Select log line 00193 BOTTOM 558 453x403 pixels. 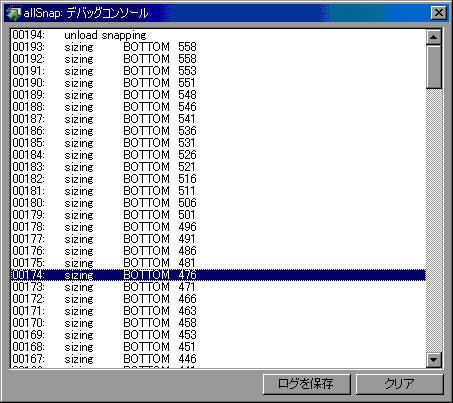(x=218, y=47)
